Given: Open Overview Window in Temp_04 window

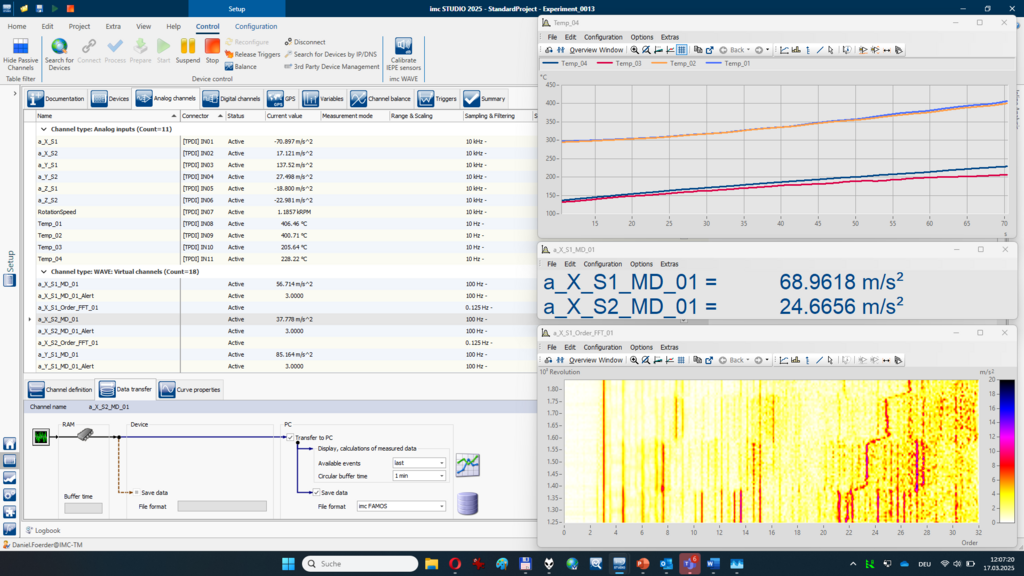Looking at the screenshot, I should click(x=596, y=50).
